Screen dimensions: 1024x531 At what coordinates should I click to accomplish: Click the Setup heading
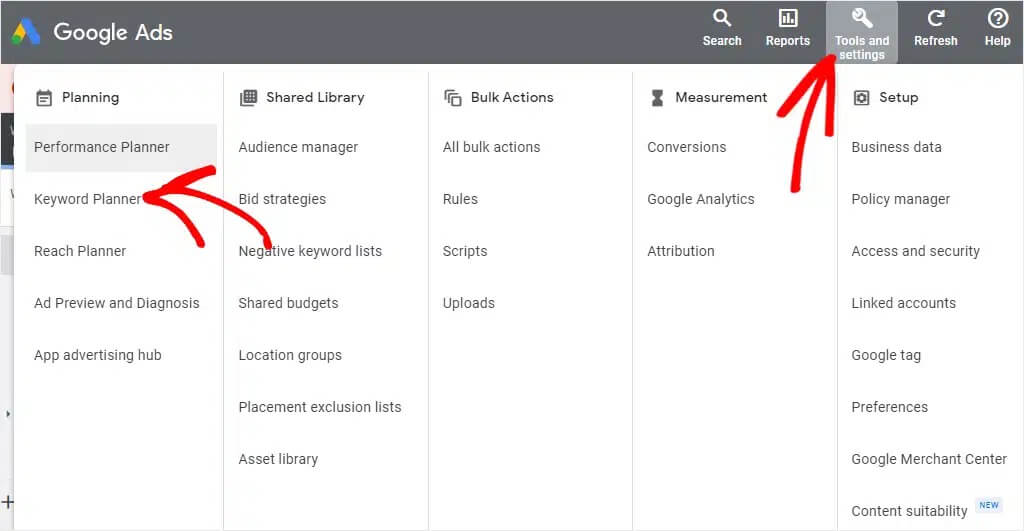(898, 98)
